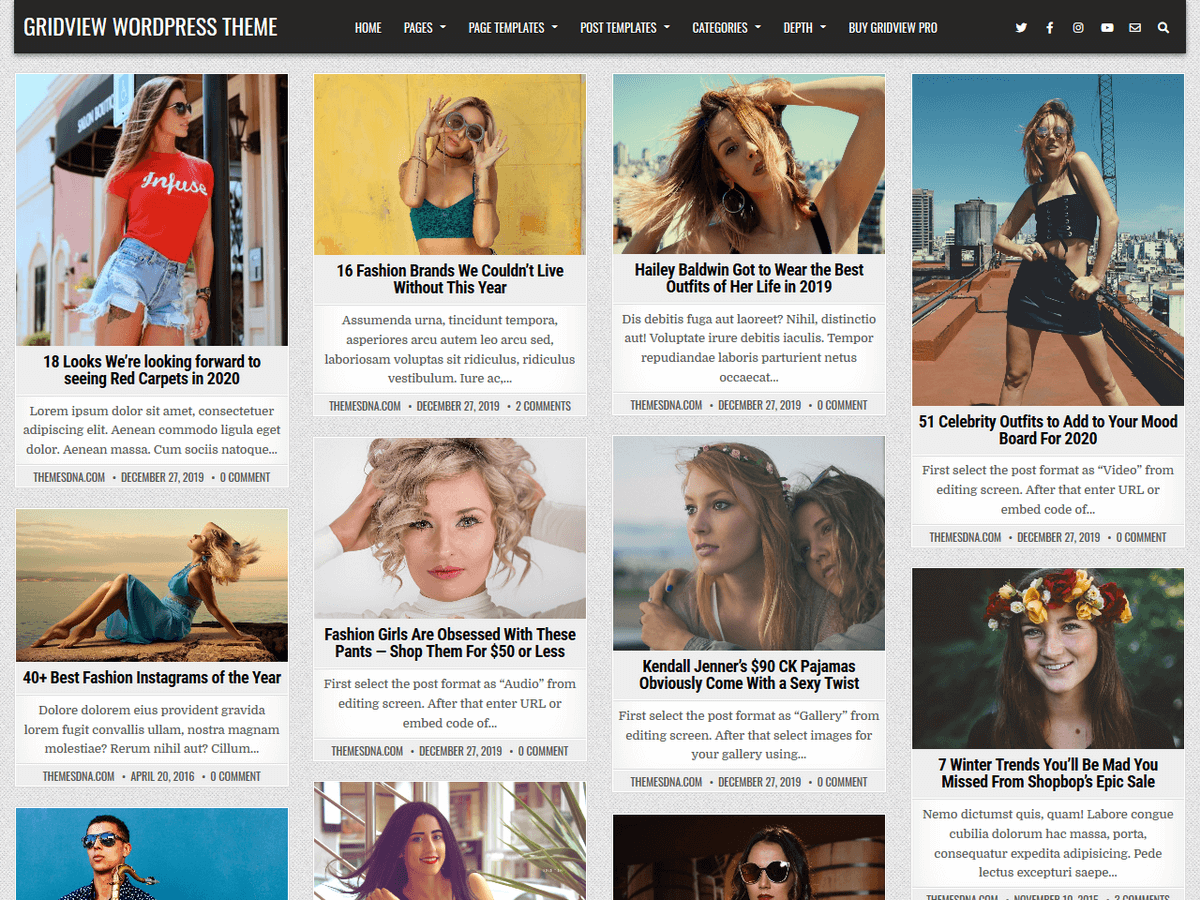
Task: Click the Facebook icon in the header
Action: point(1050,27)
